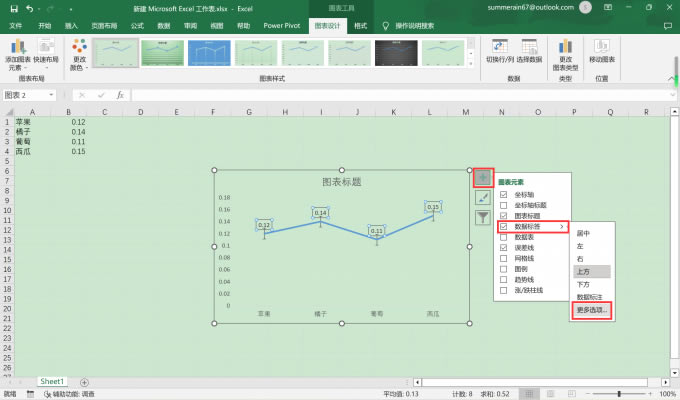
Task: Expand the 数据标签 submenu arrow
Action: click(x=563, y=227)
